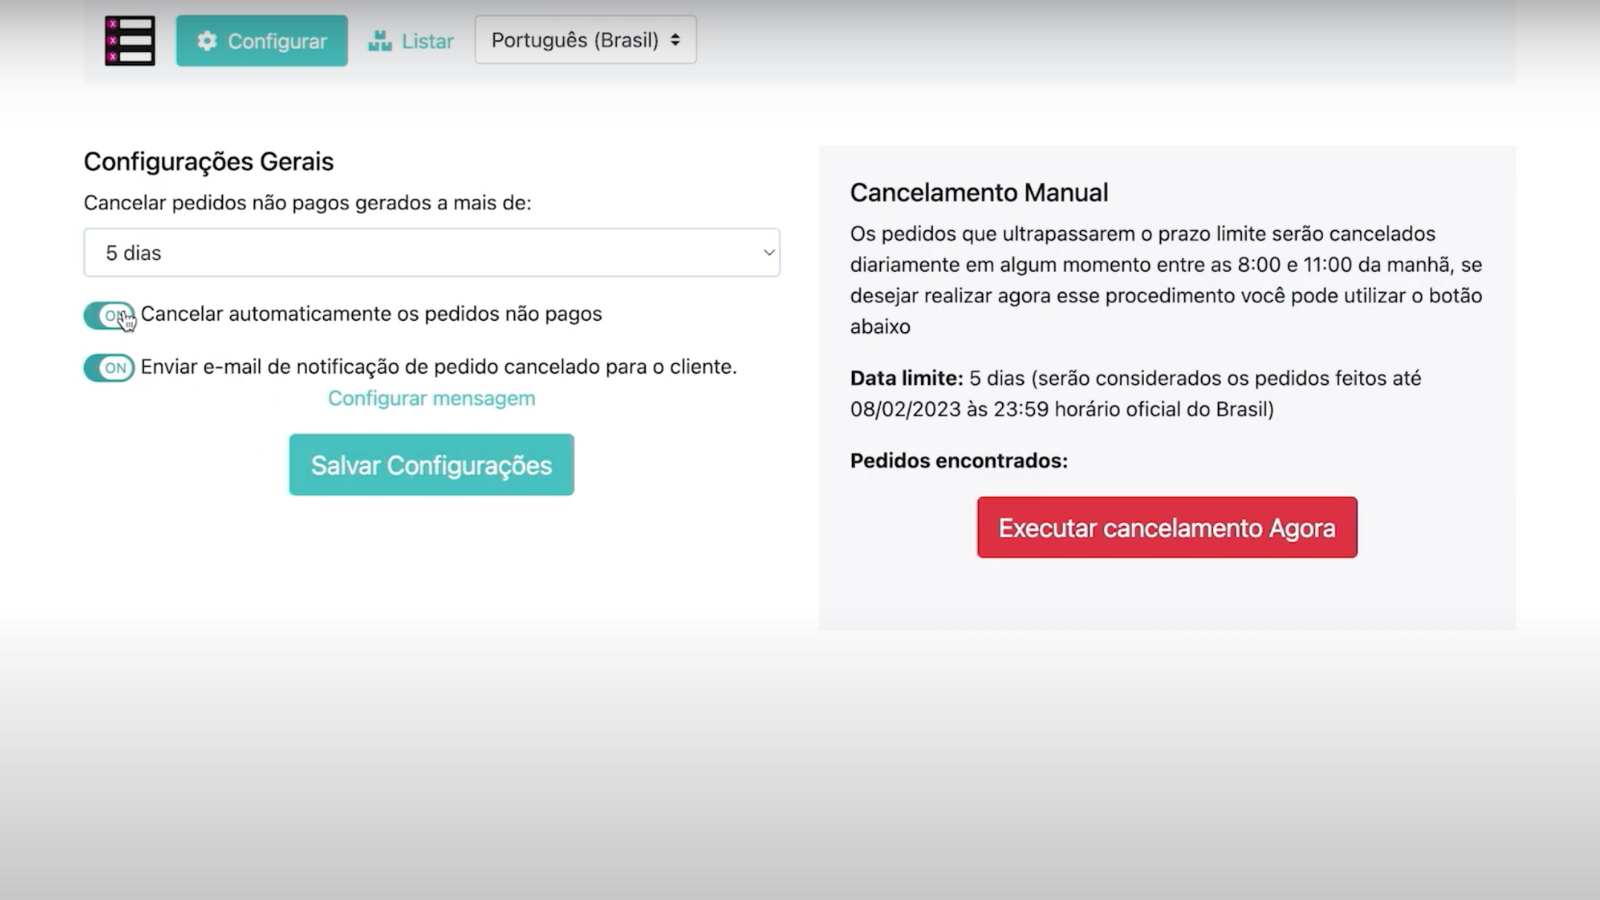Viewport: 1600px width, 900px height.
Task: Disable automatic cancellation of unpaid orders
Action: 108,315
